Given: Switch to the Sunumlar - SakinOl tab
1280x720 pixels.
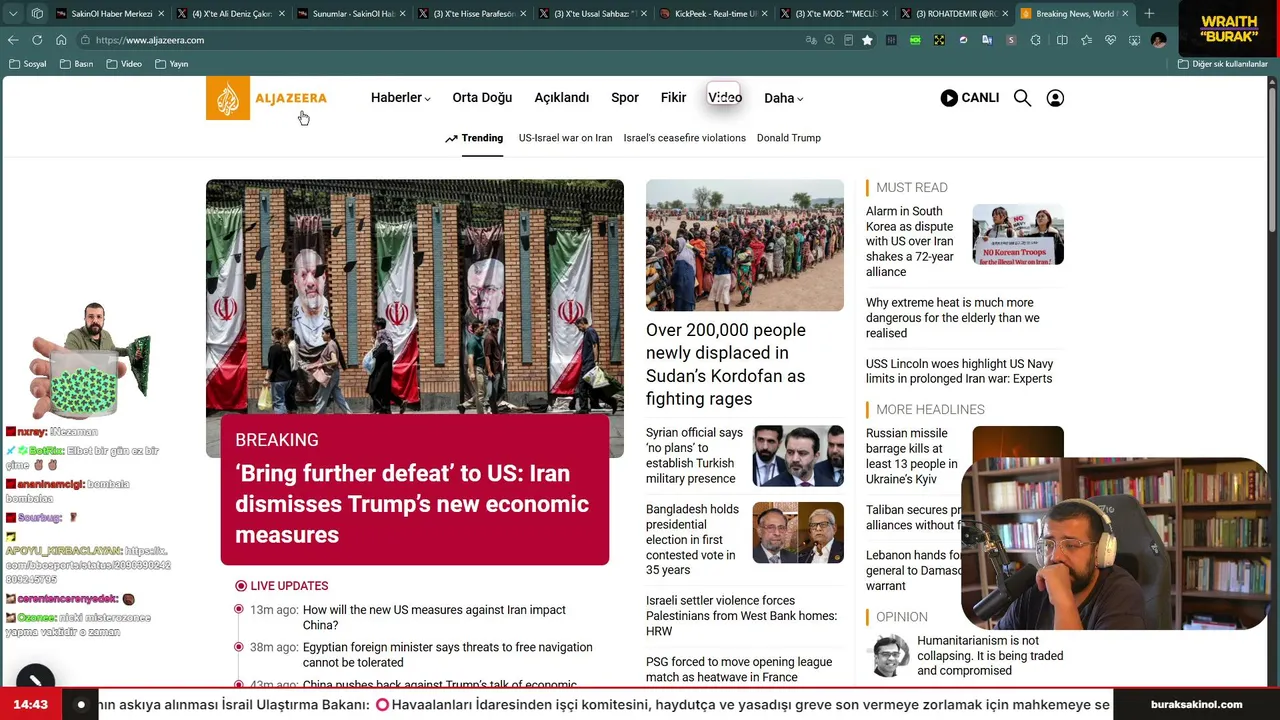Looking at the screenshot, I should point(350,14).
